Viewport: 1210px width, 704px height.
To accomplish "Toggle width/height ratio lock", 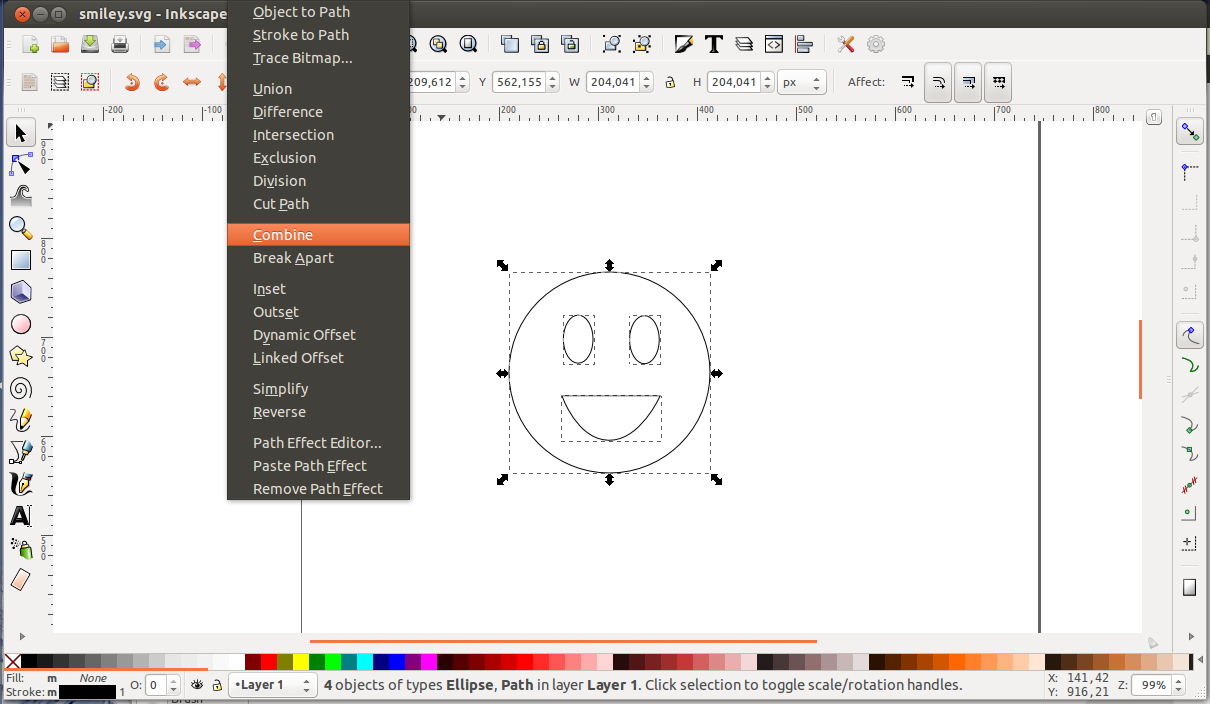I will point(670,82).
